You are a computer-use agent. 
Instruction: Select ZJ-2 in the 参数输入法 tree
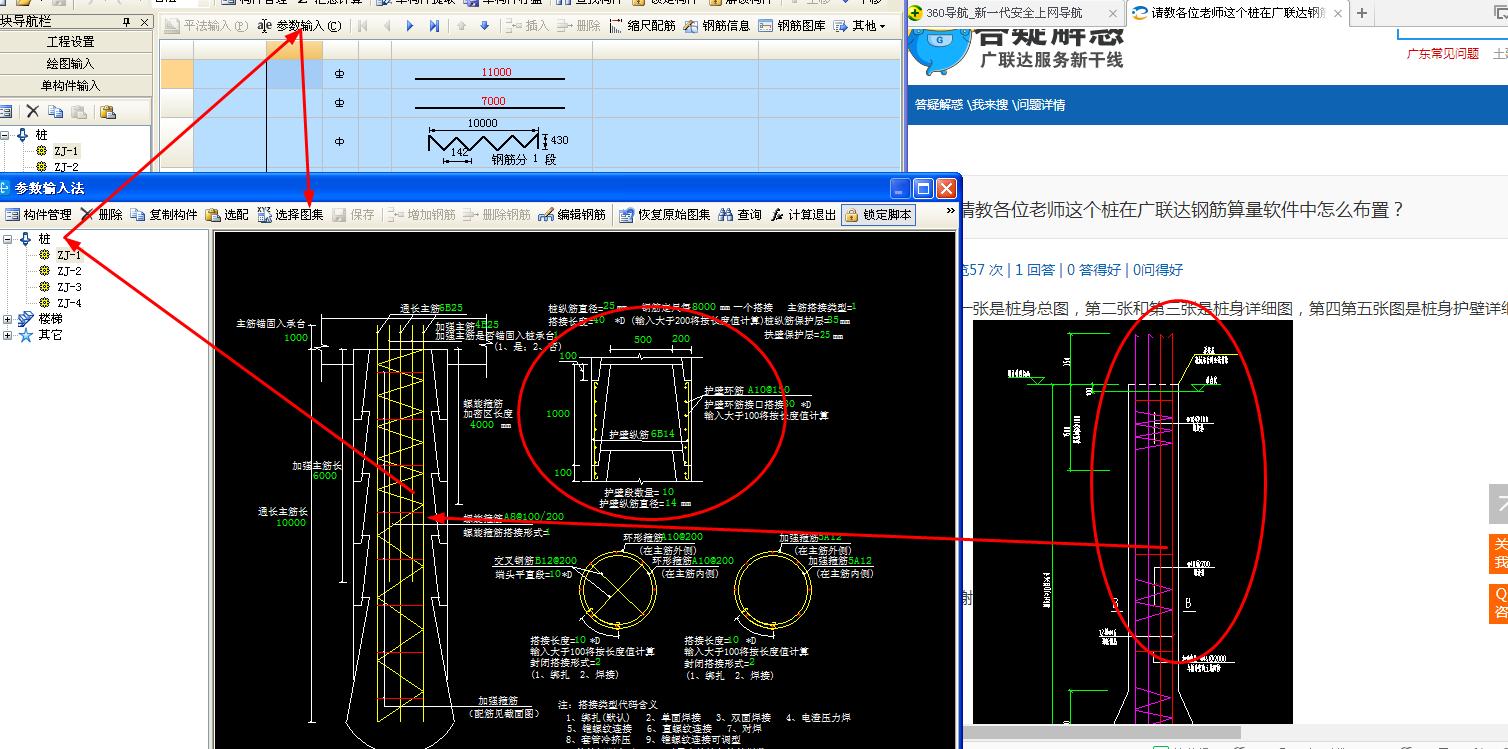pyautogui.click(x=69, y=271)
